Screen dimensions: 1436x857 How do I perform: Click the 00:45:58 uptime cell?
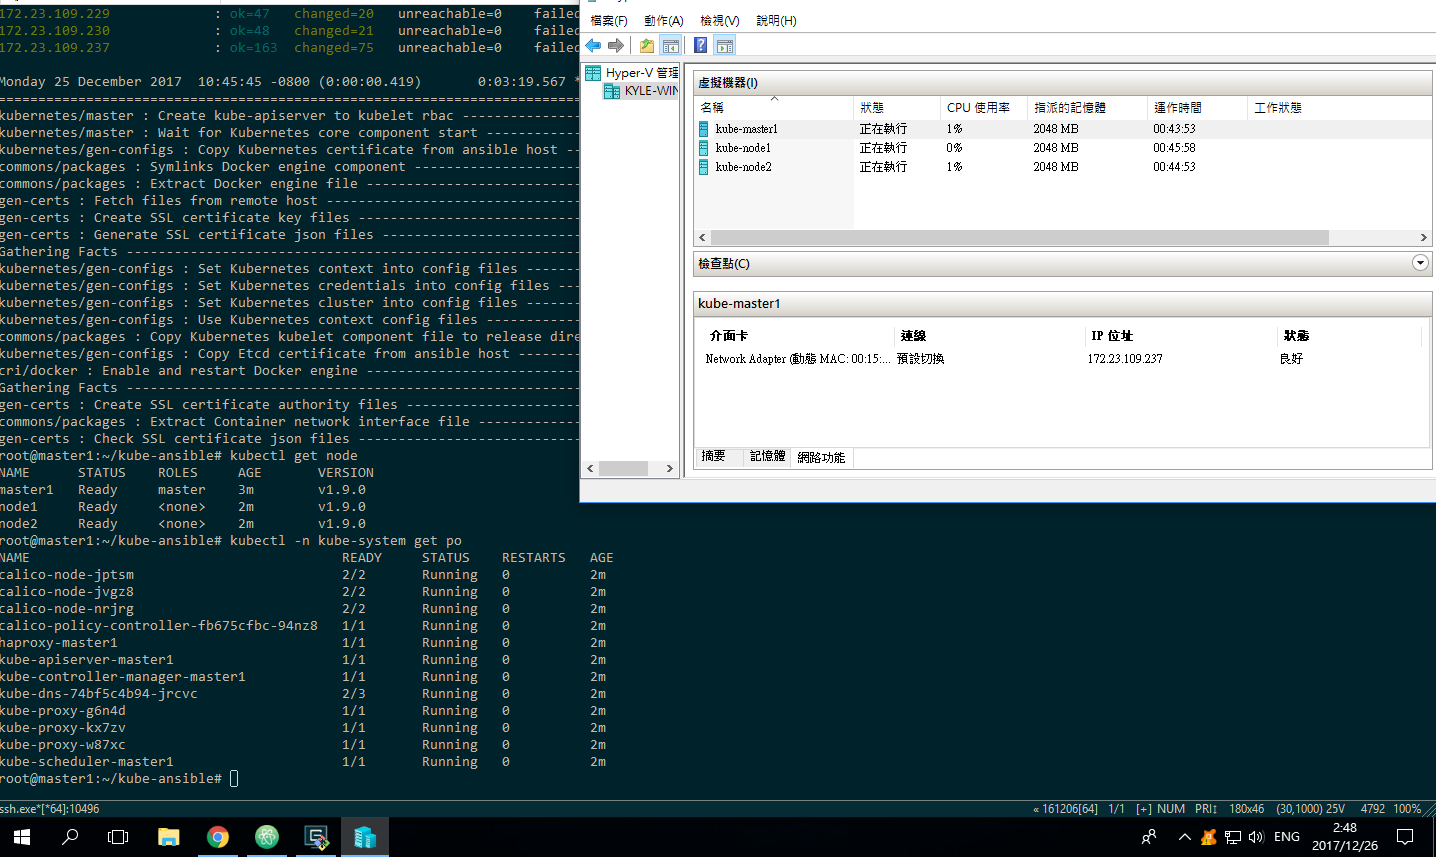click(1174, 148)
